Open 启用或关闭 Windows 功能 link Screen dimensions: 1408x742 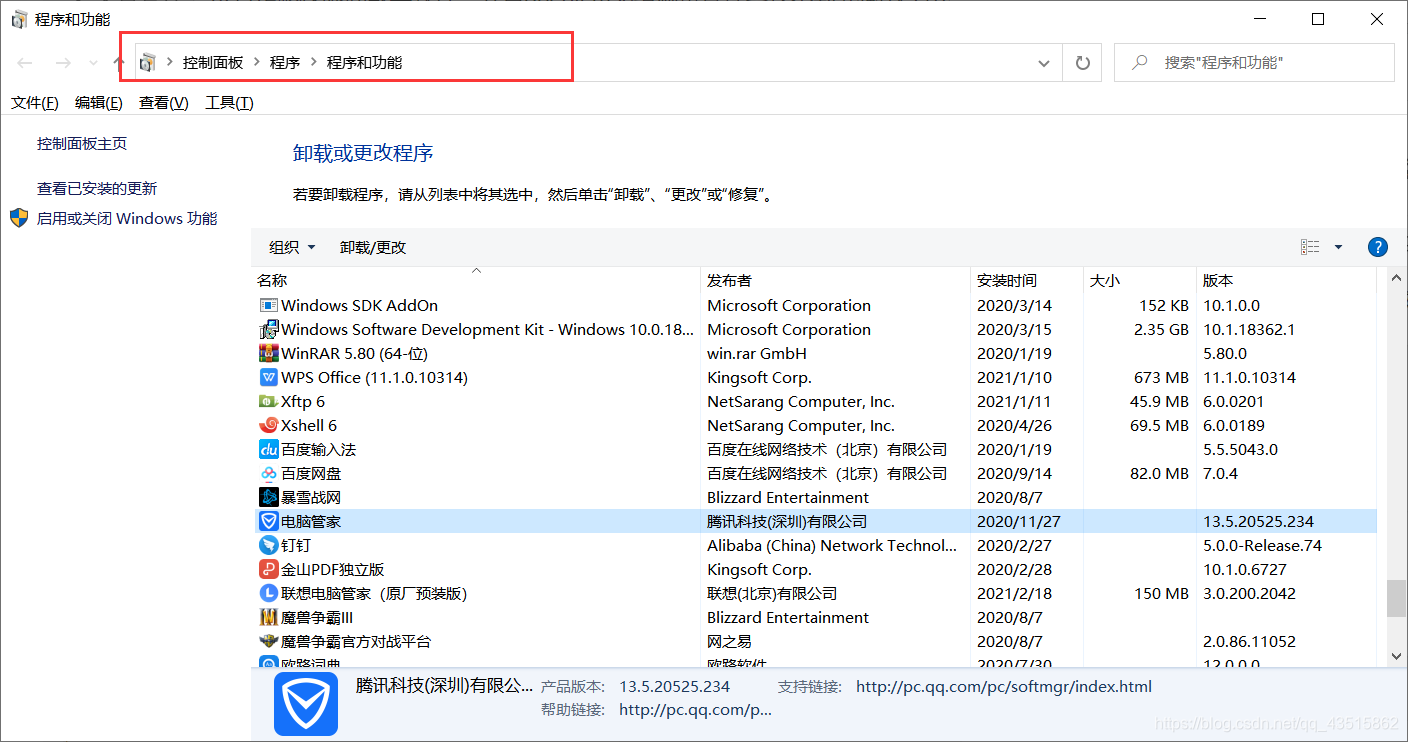click(x=127, y=218)
